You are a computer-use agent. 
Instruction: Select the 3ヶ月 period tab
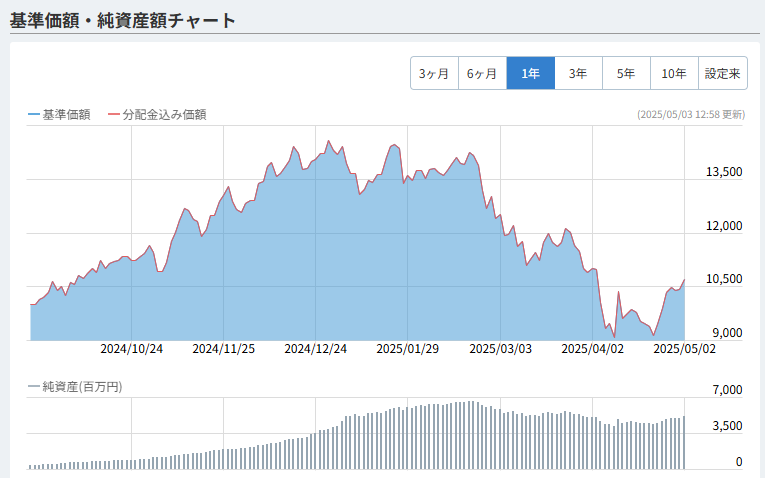(434, 73)
